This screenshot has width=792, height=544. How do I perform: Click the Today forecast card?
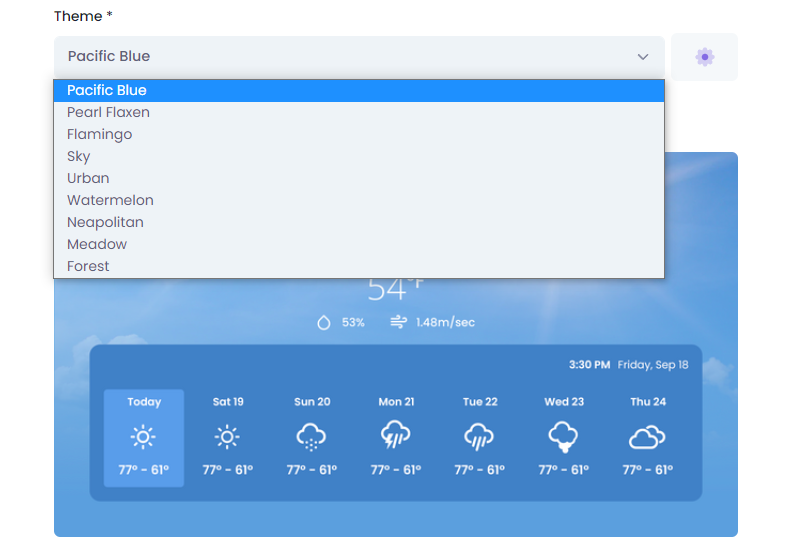[x=144, y=438]
